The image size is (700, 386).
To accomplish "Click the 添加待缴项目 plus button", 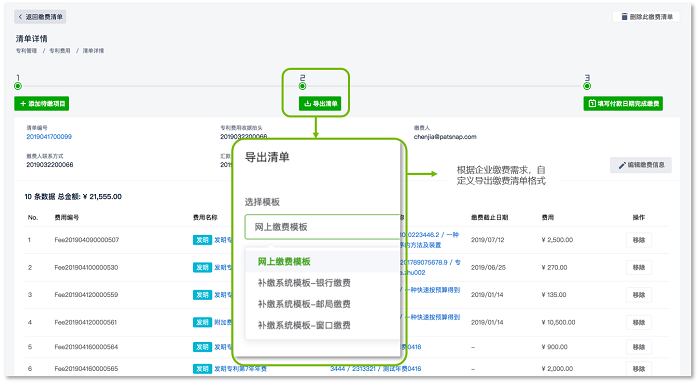I will click(x=42, y=104).
